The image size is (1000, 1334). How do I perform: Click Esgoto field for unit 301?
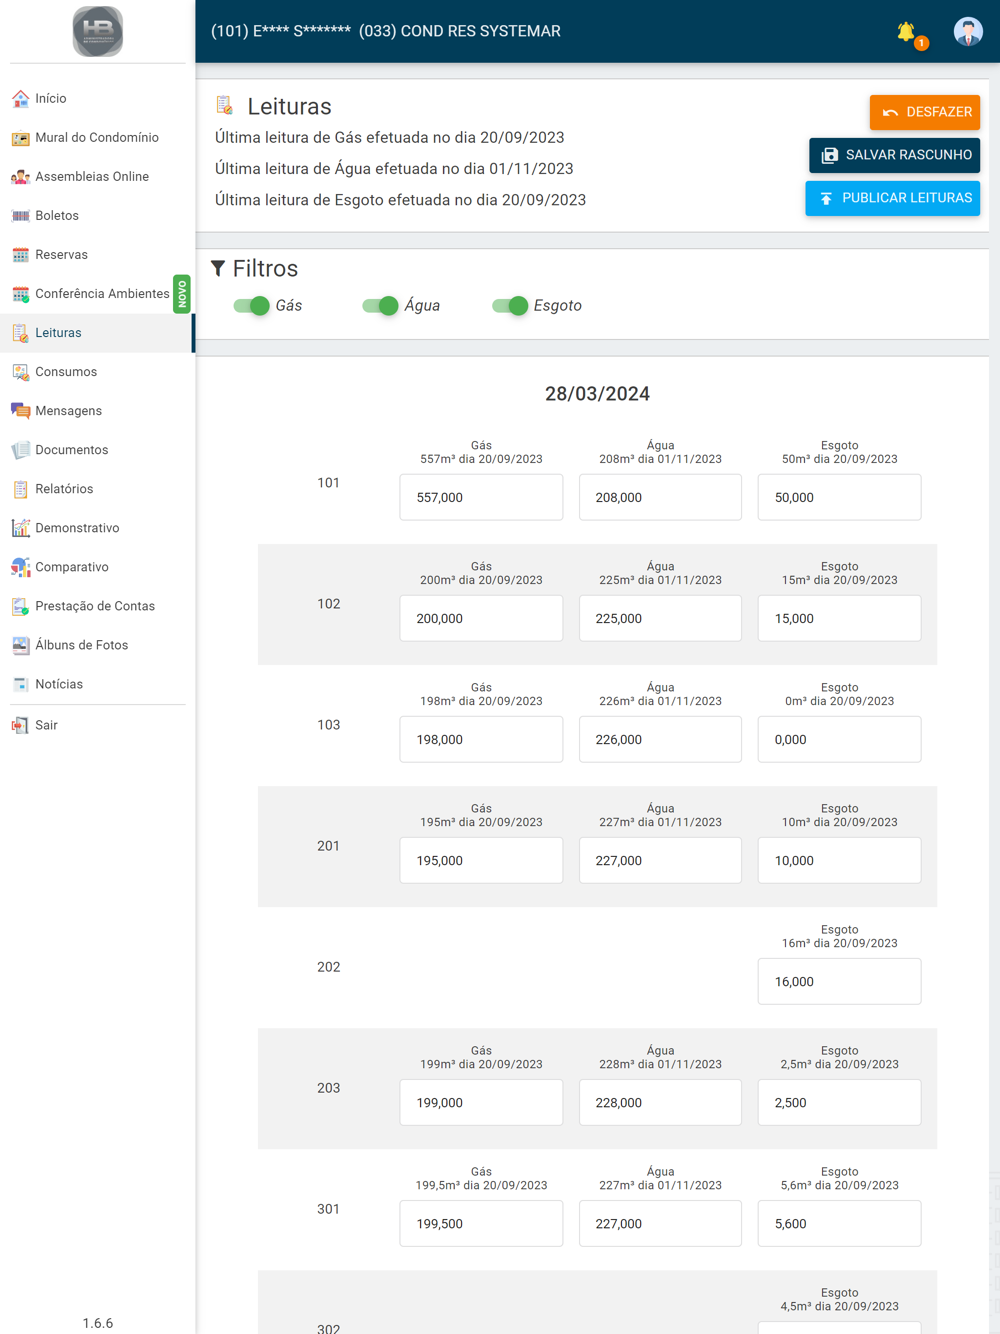pos(839,1223)
